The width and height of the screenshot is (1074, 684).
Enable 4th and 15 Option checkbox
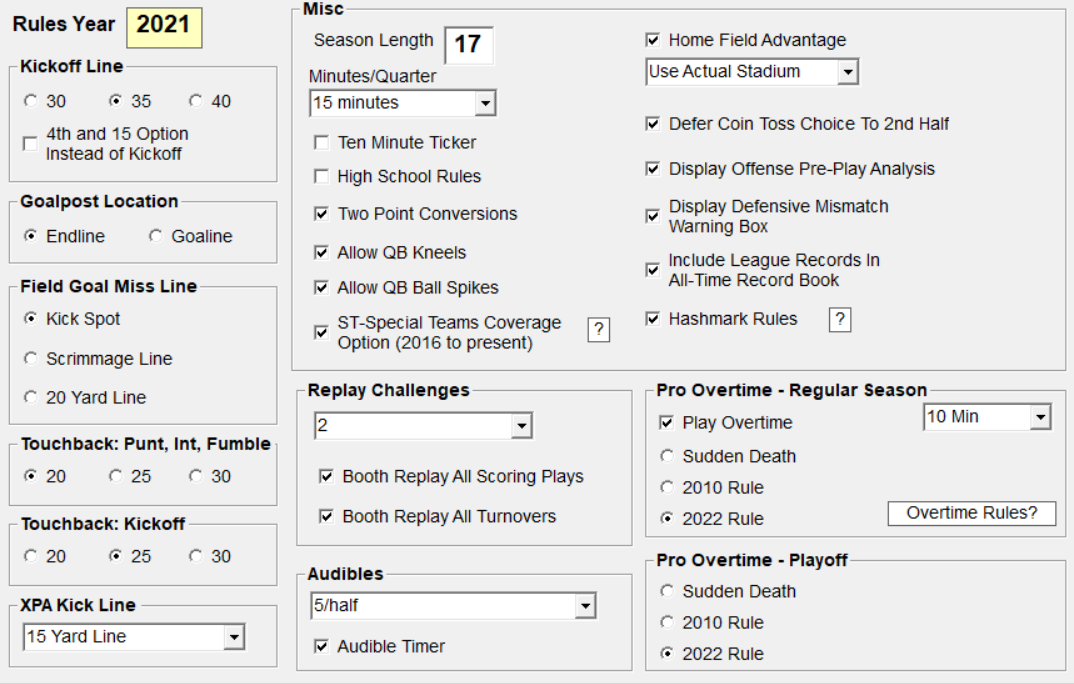coord(30,144)
